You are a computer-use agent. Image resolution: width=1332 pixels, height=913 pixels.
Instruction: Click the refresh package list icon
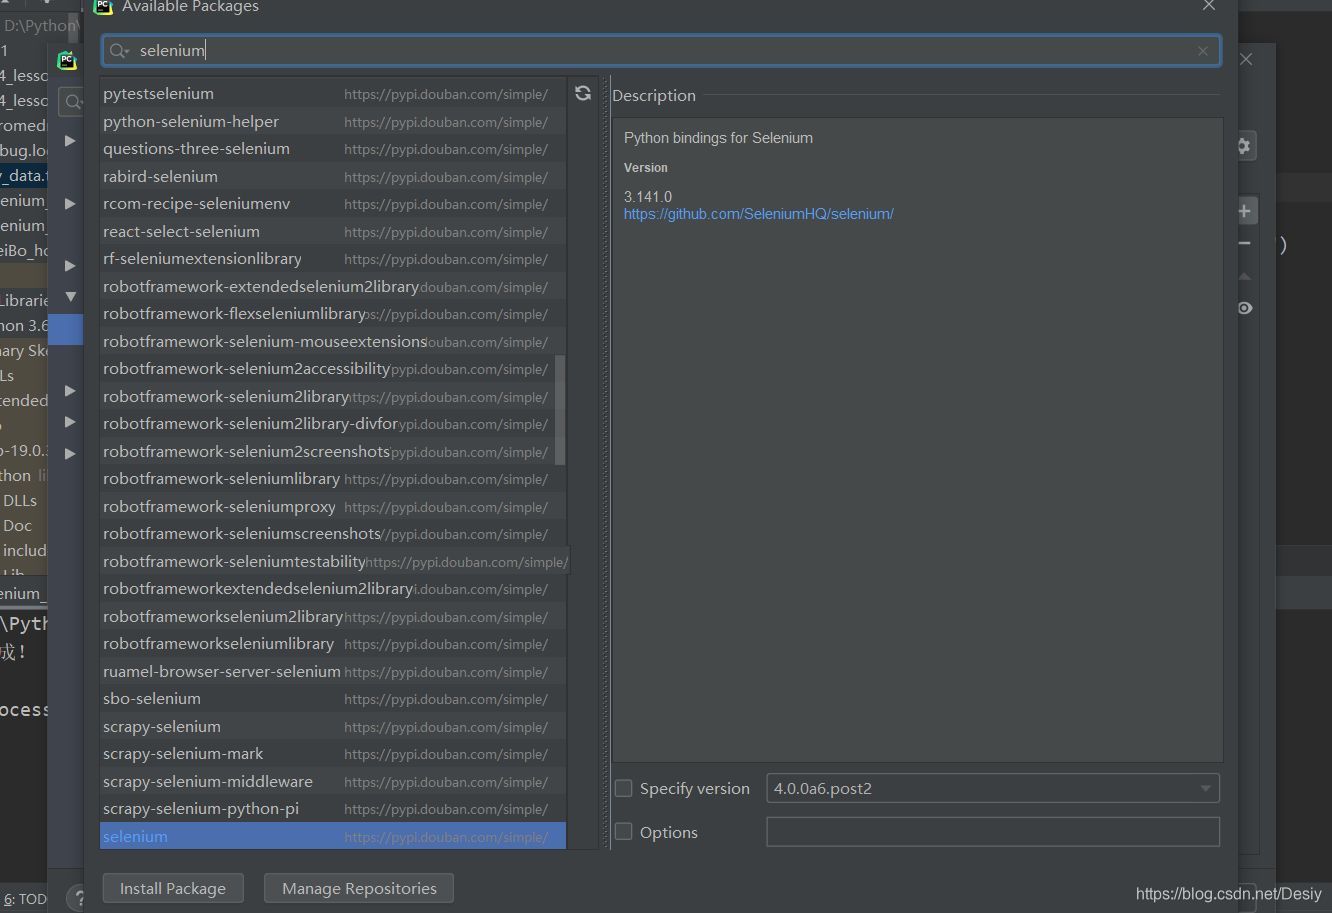click(x=583, y=93)
